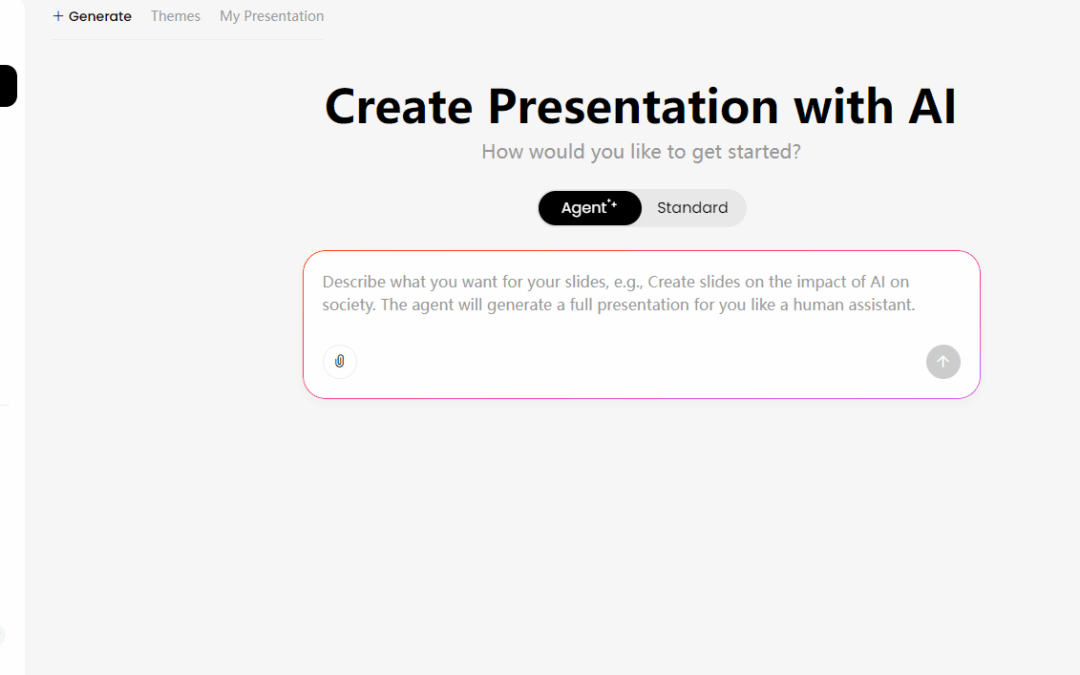Click the Create Presentation with AI heading

pos(640,106)
